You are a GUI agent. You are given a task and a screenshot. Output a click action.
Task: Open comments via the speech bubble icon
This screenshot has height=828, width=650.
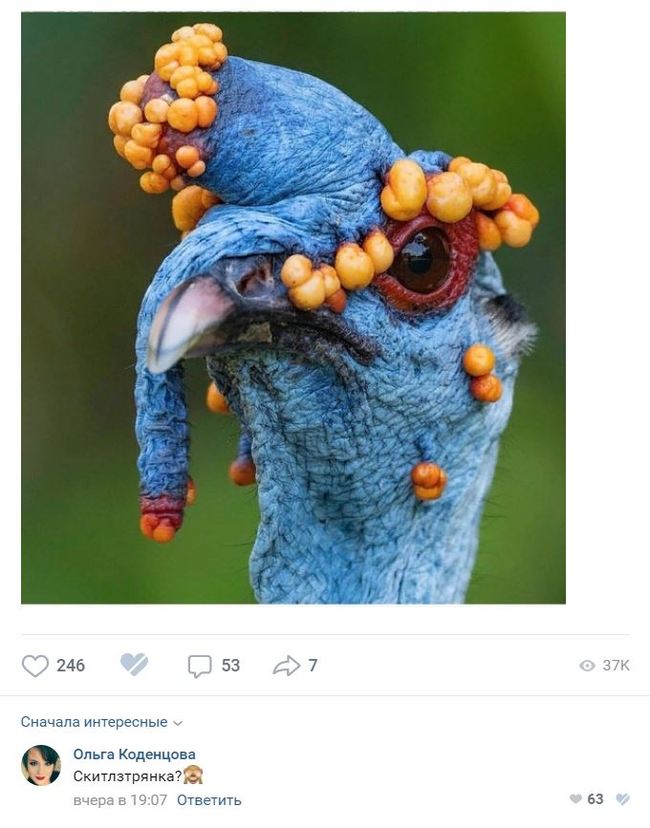200,666
